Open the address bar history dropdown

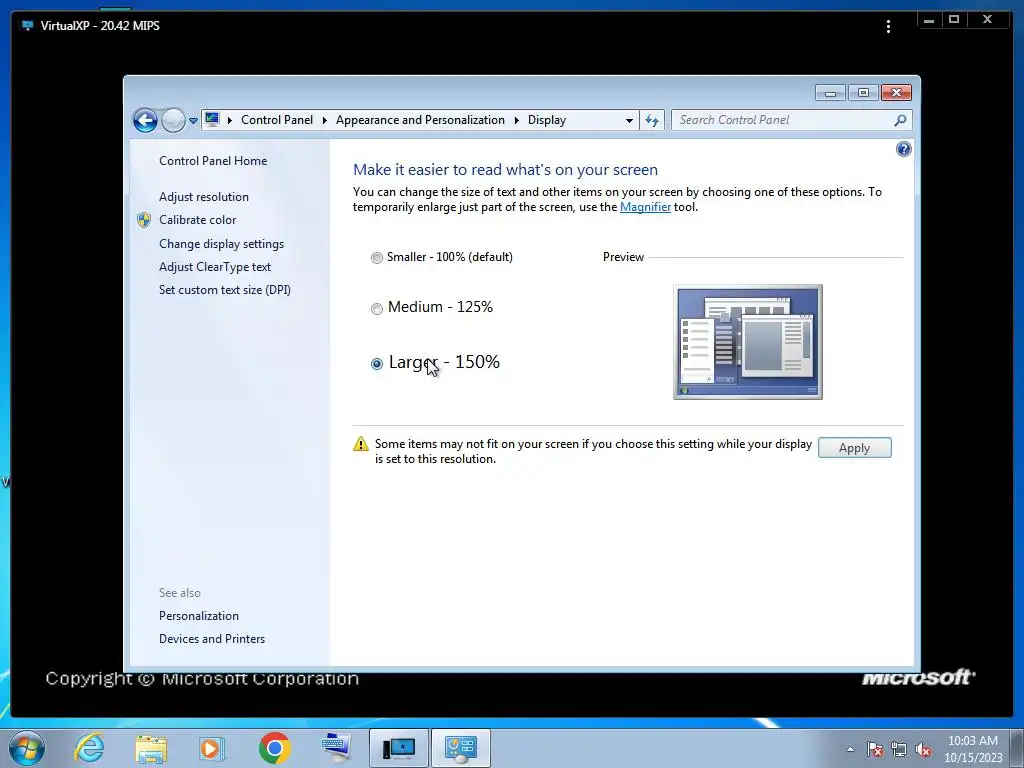pos(629,121)
